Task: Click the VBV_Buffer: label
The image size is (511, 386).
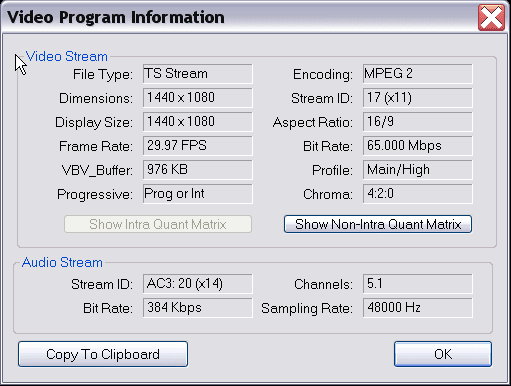Action: [x=97, y=171]
